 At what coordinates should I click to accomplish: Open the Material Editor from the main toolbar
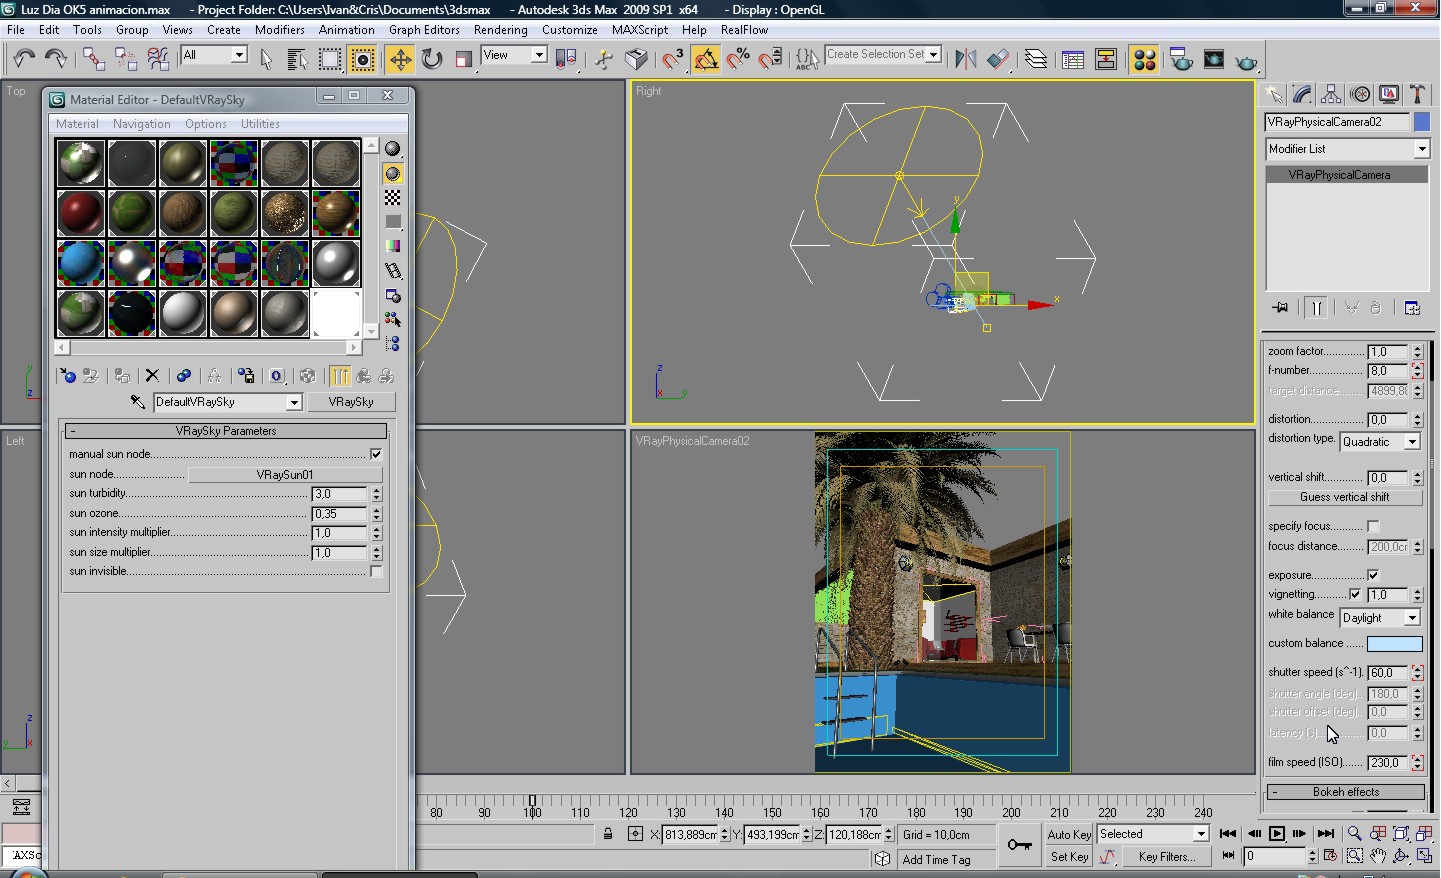coord(1145,60)
